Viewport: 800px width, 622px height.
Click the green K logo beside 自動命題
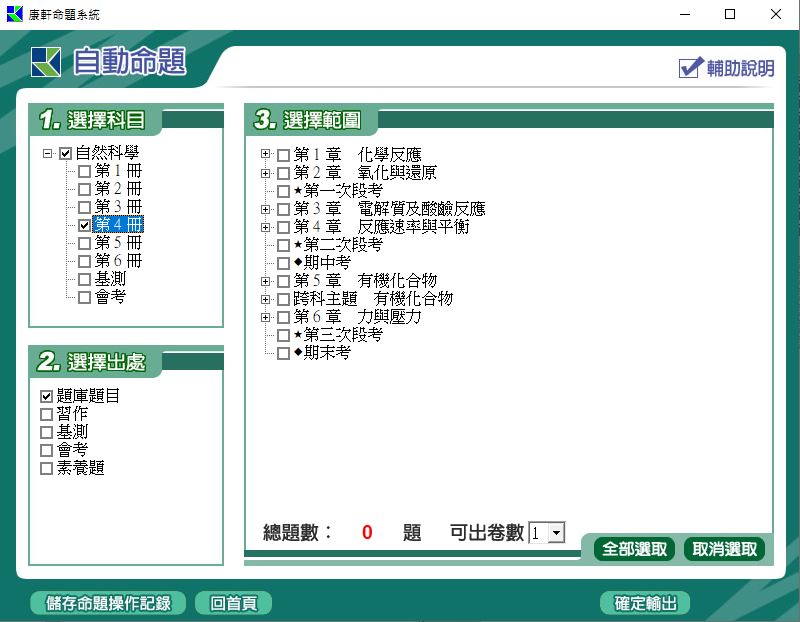coord(46,62)
